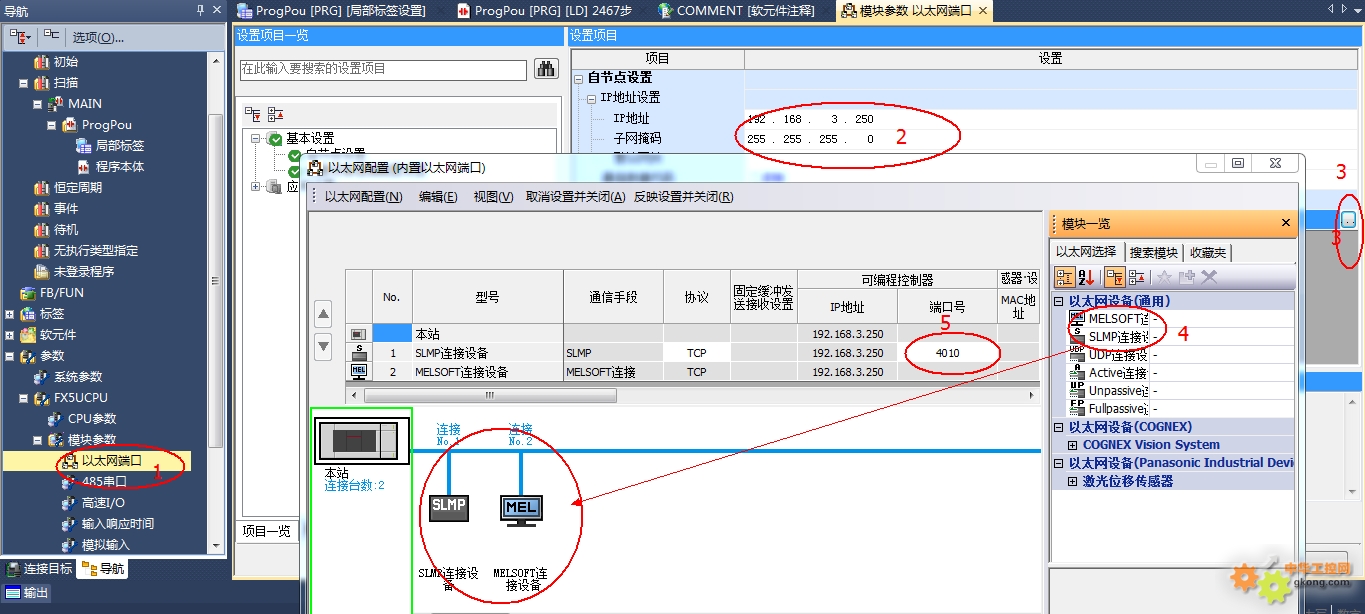Image resolution: width=1365 pixels, height=614 pixels.
Task: Select the 本站 PLC station image in the diagram
Action: pyautogui.click(x=361, y=440)
